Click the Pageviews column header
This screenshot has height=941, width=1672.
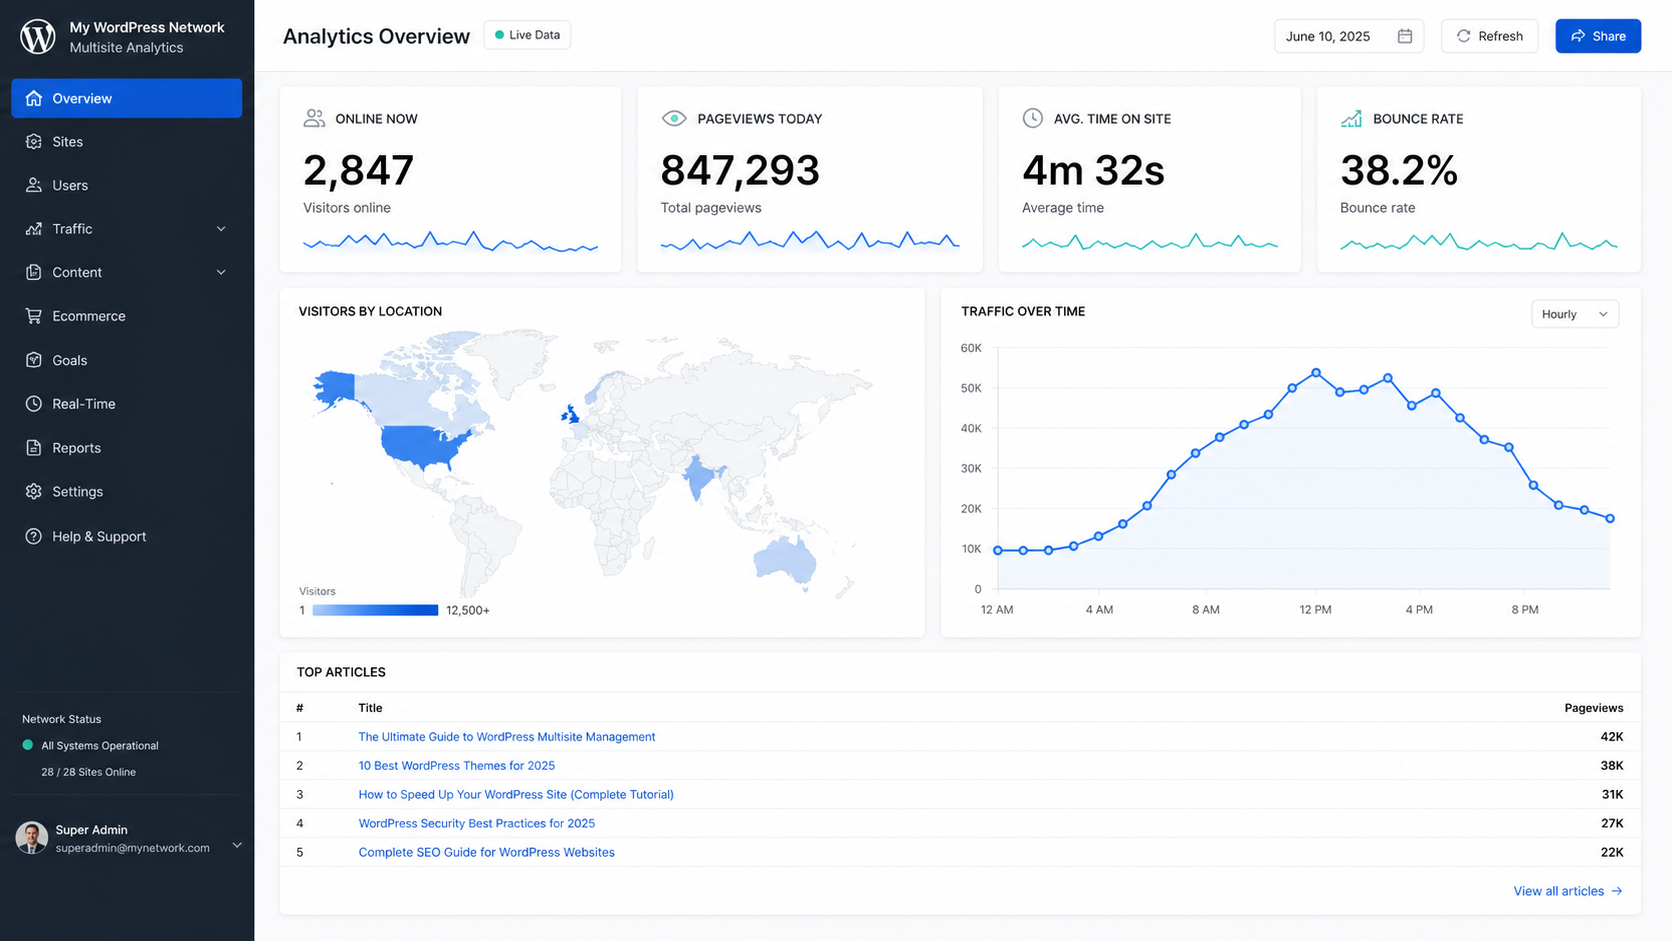[1594, 708]
